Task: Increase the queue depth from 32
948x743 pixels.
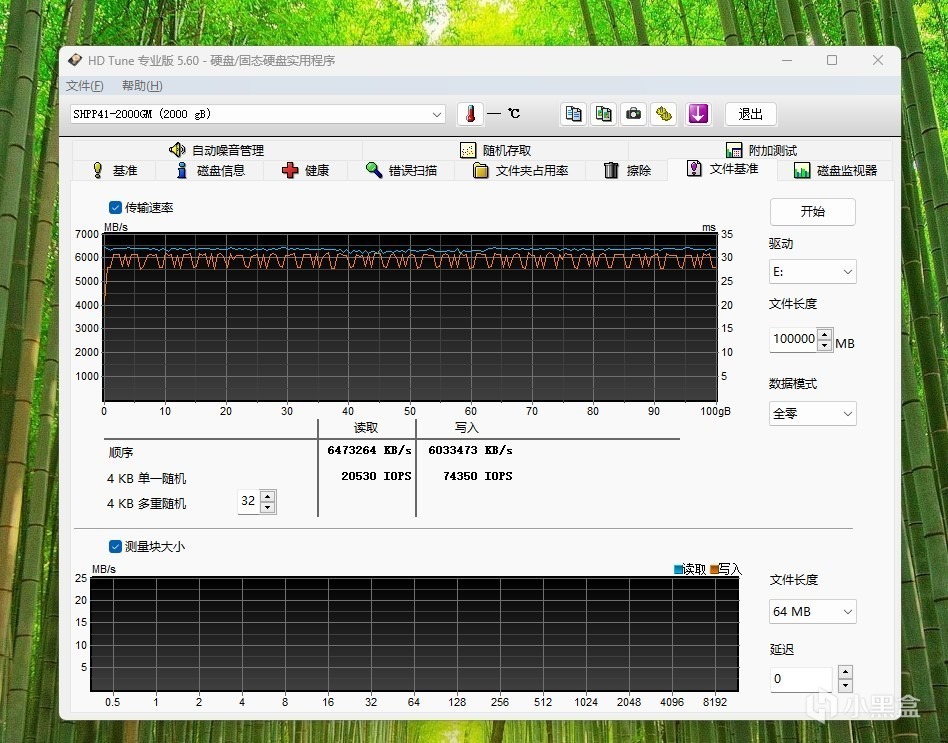Action: pos(268,496)
